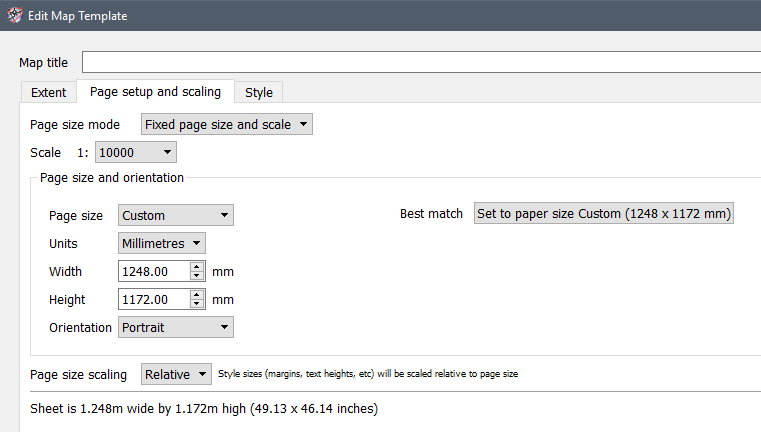
Task: Click the app icon in the title bar
Action: click(14, 16)
